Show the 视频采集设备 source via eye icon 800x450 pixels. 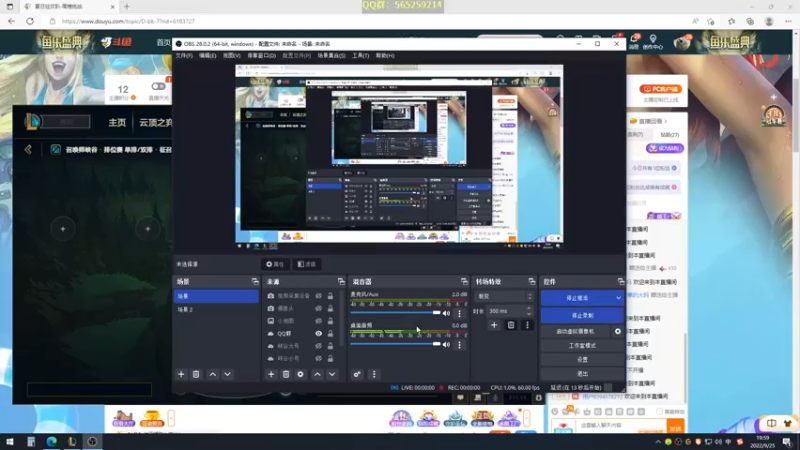click(318, 296)
